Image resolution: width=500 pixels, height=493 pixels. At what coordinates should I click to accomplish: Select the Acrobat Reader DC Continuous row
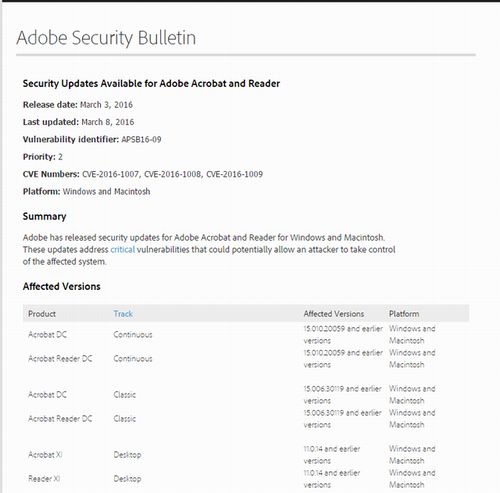pyautogui.click(x=246, y=359)
